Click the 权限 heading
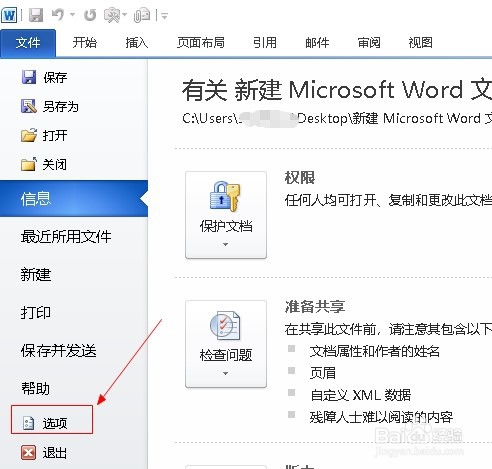This screenshot has width=492, height=469. 300,177
